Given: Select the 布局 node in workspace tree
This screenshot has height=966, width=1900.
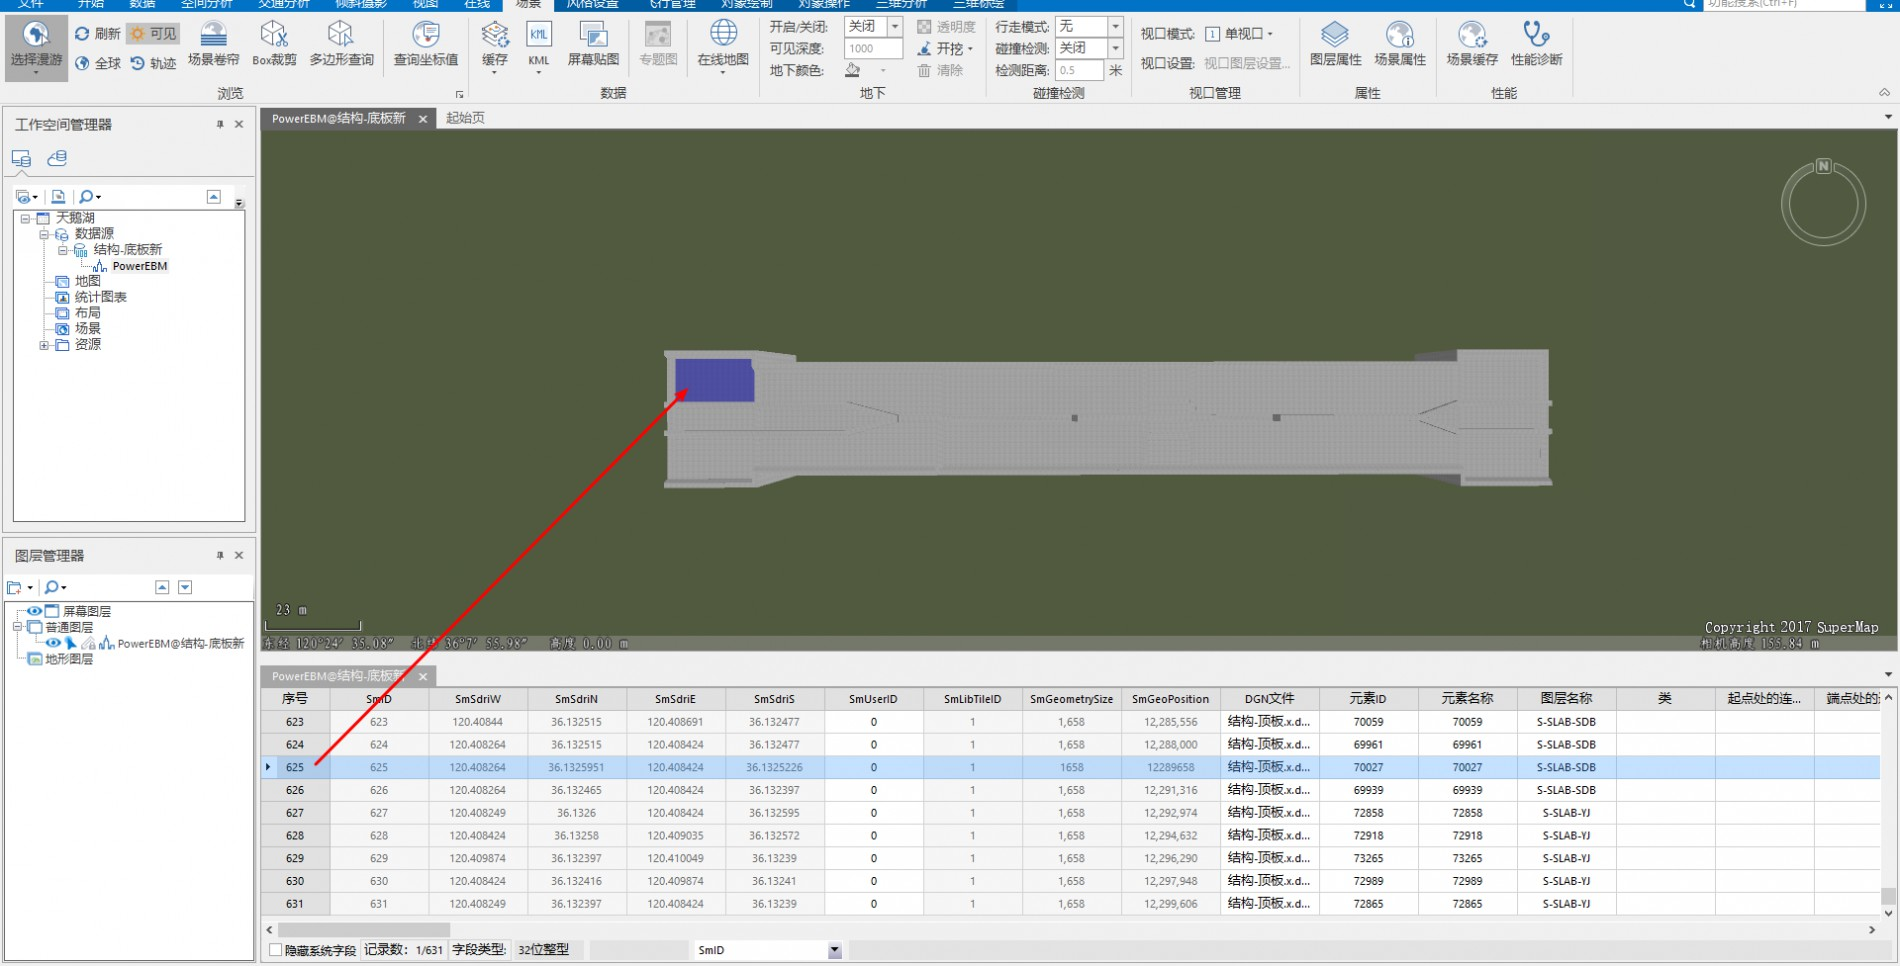Looking at the screenshot, I should pyautogui.click(x=87, y=313).
